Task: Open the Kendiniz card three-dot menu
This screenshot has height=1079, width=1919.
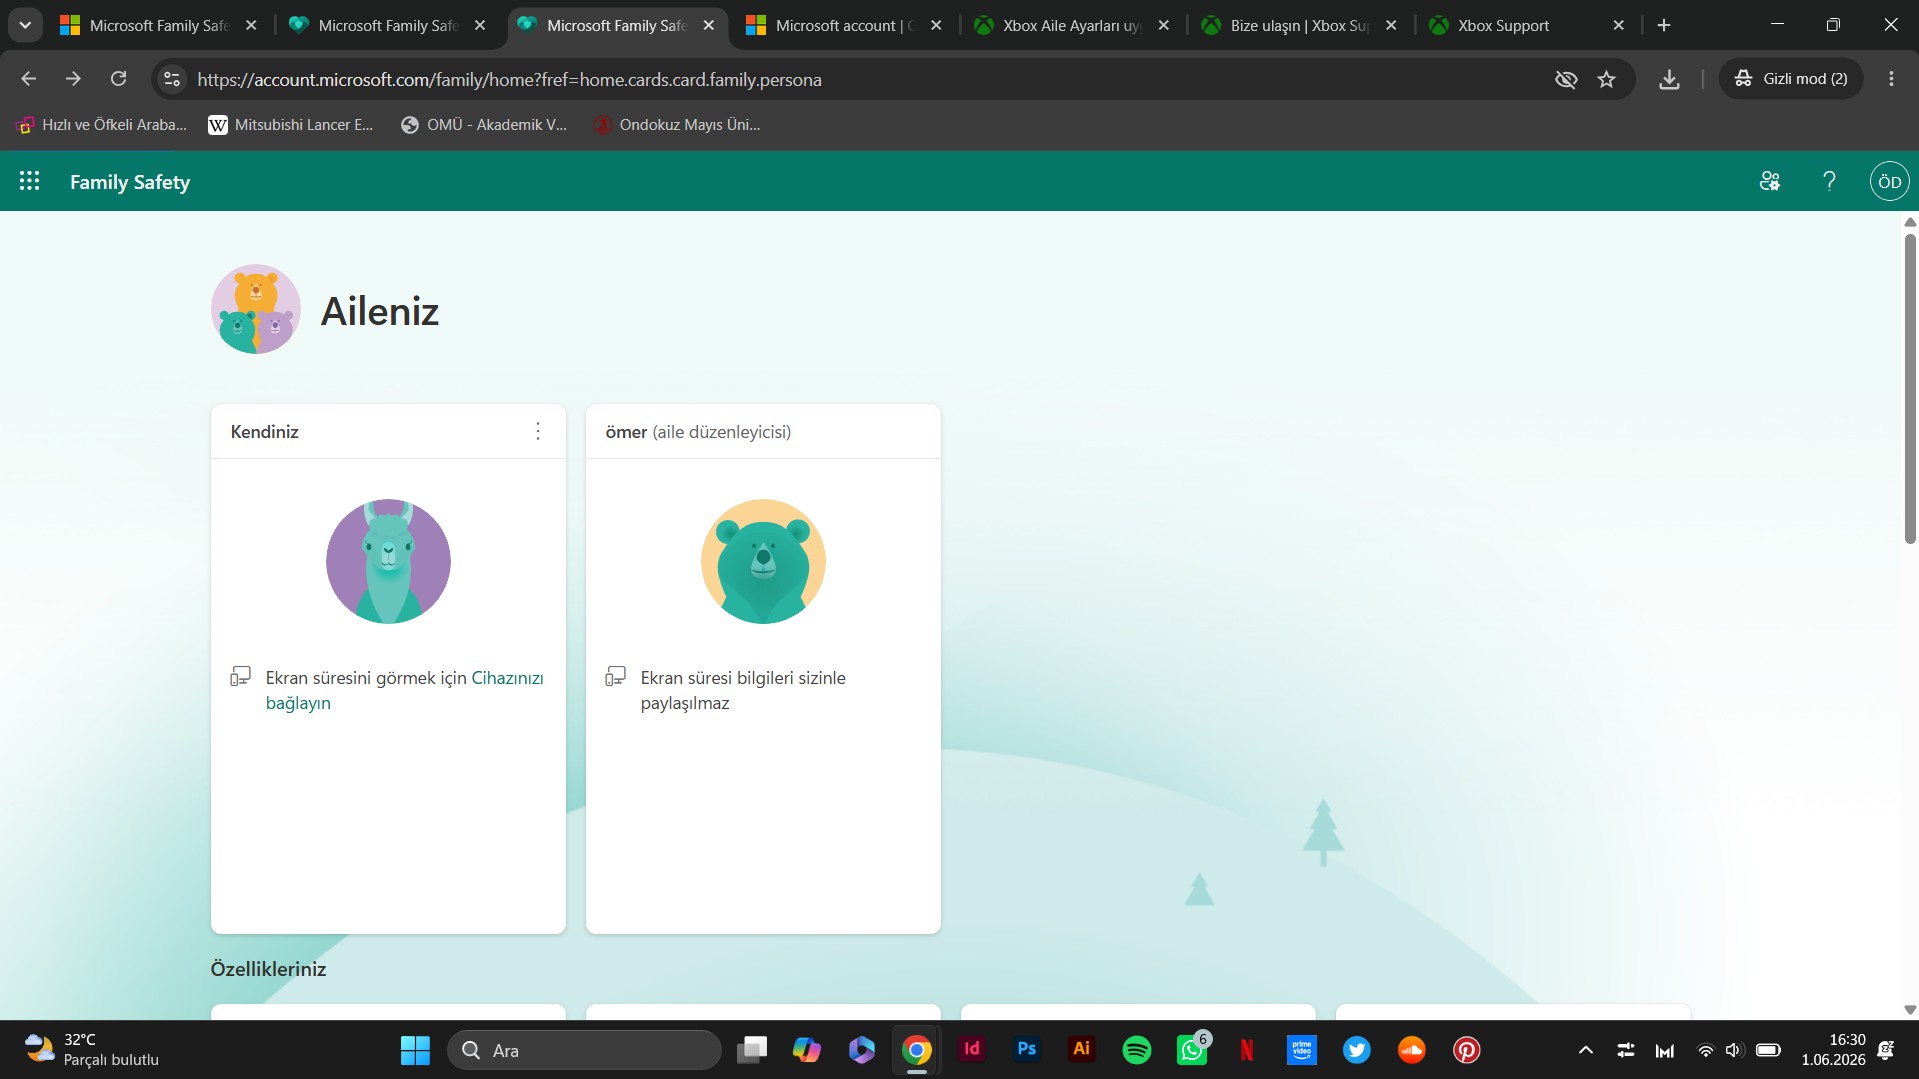Action: pos(538,431)
